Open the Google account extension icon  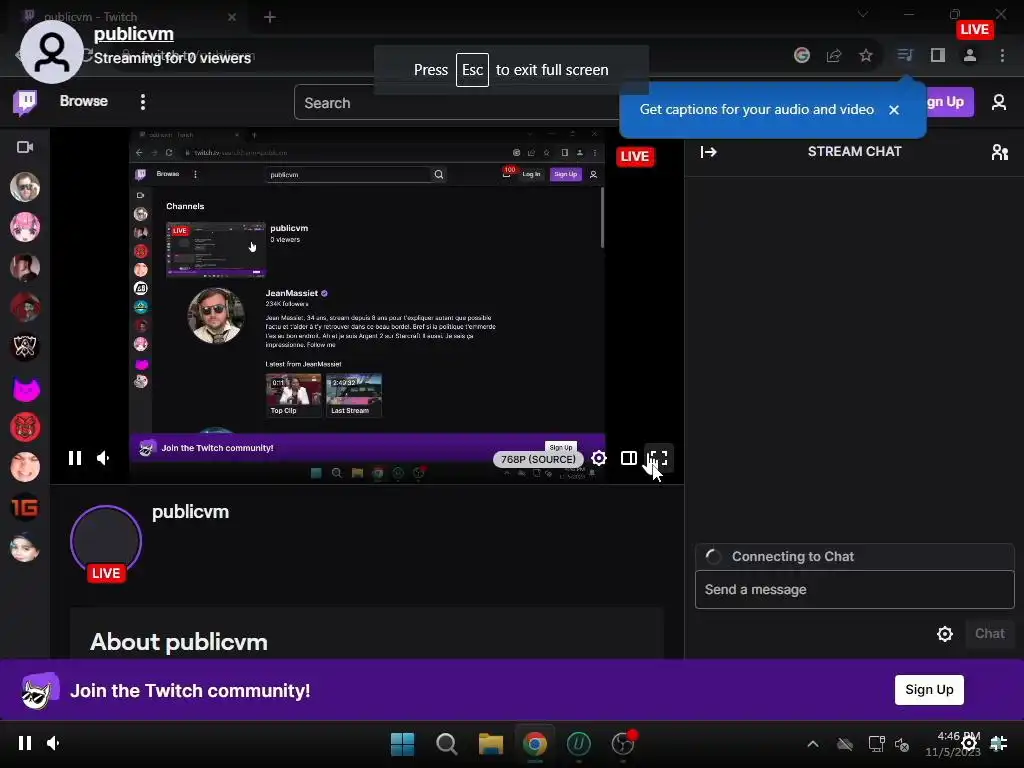pos(802,56)
